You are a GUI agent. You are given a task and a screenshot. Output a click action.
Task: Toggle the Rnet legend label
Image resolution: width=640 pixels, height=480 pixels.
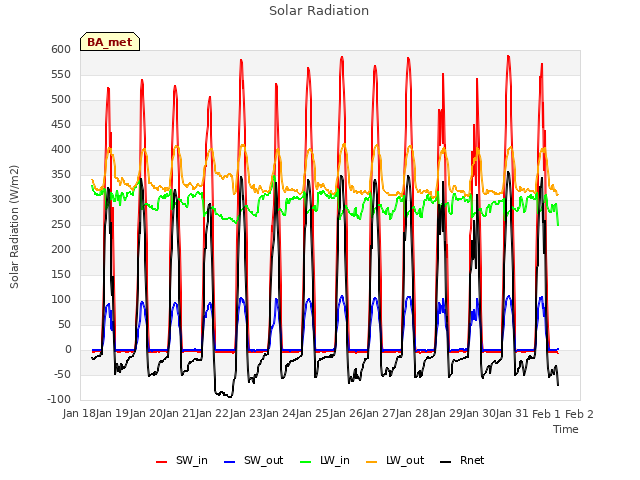(x=472, y=461)
